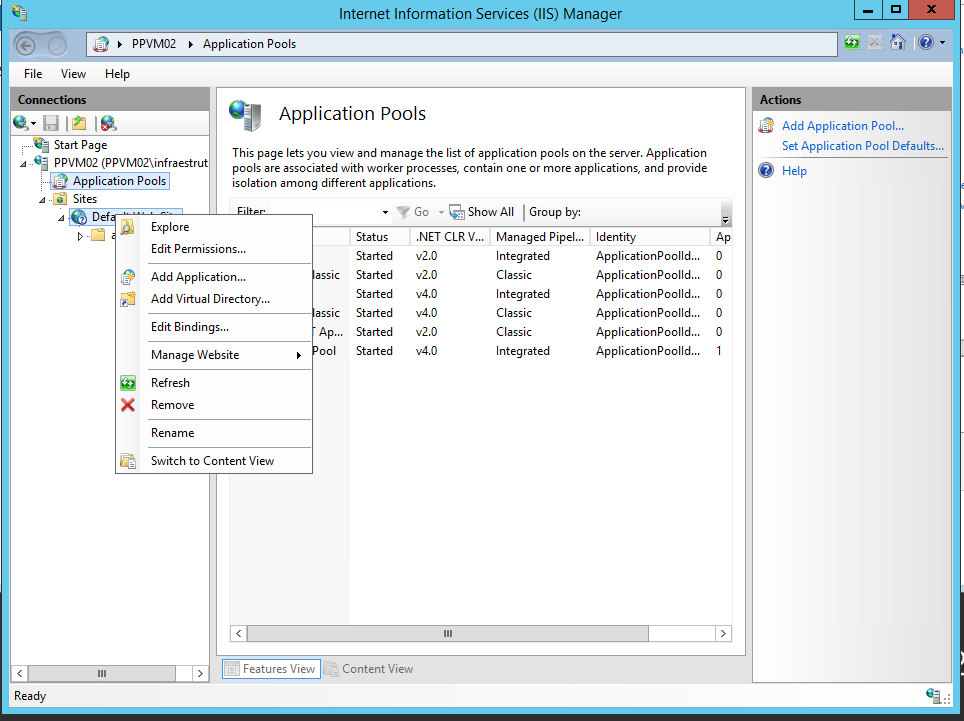Switch to Content View tab
This screenshot has width=964, height=721.
click(x=369, y=669)
